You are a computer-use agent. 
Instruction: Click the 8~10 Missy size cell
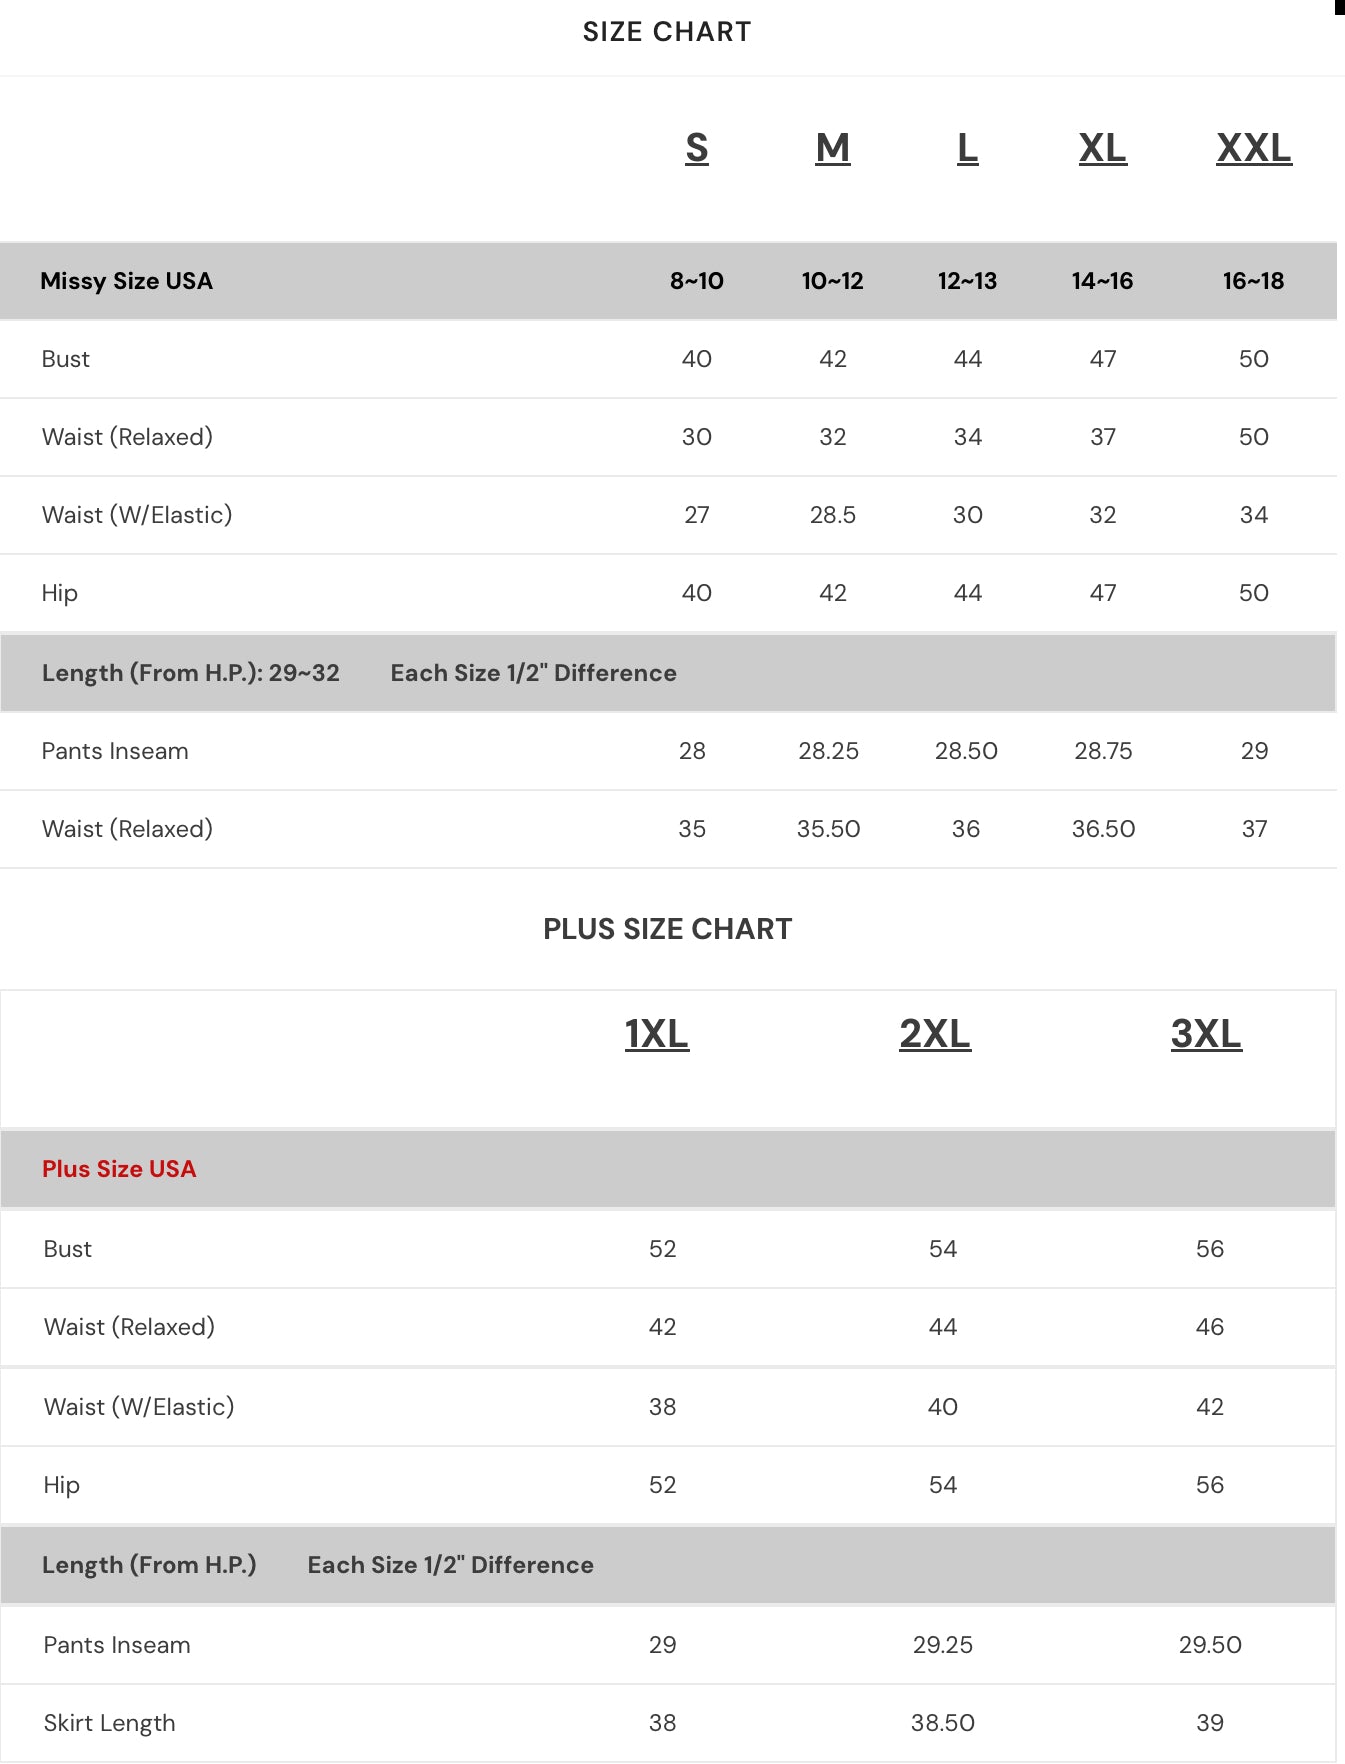tap(697, 281)
